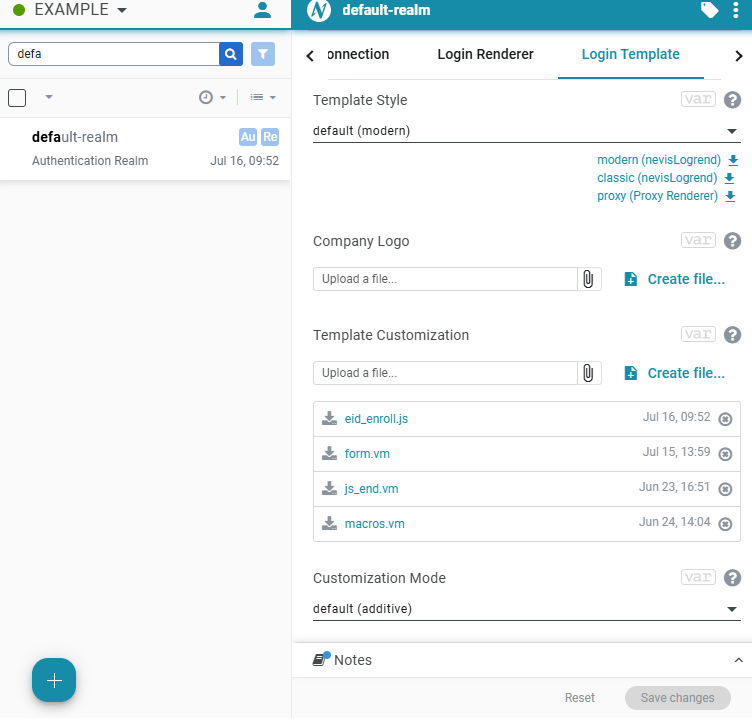
Task: Open the EXAMPLE project dropdown
Action: (x=70, y=11)
